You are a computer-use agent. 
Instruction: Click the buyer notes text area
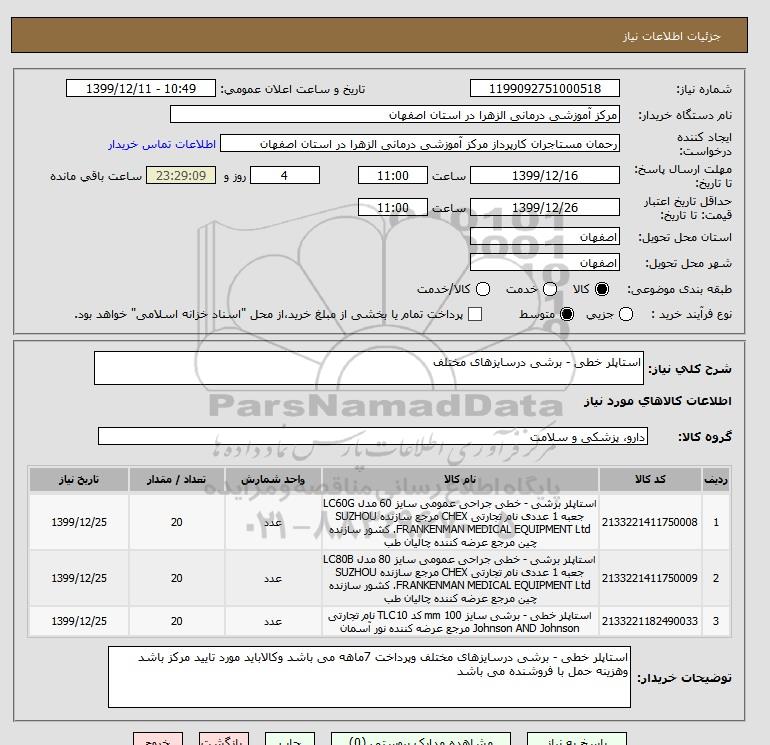[369, 677]
